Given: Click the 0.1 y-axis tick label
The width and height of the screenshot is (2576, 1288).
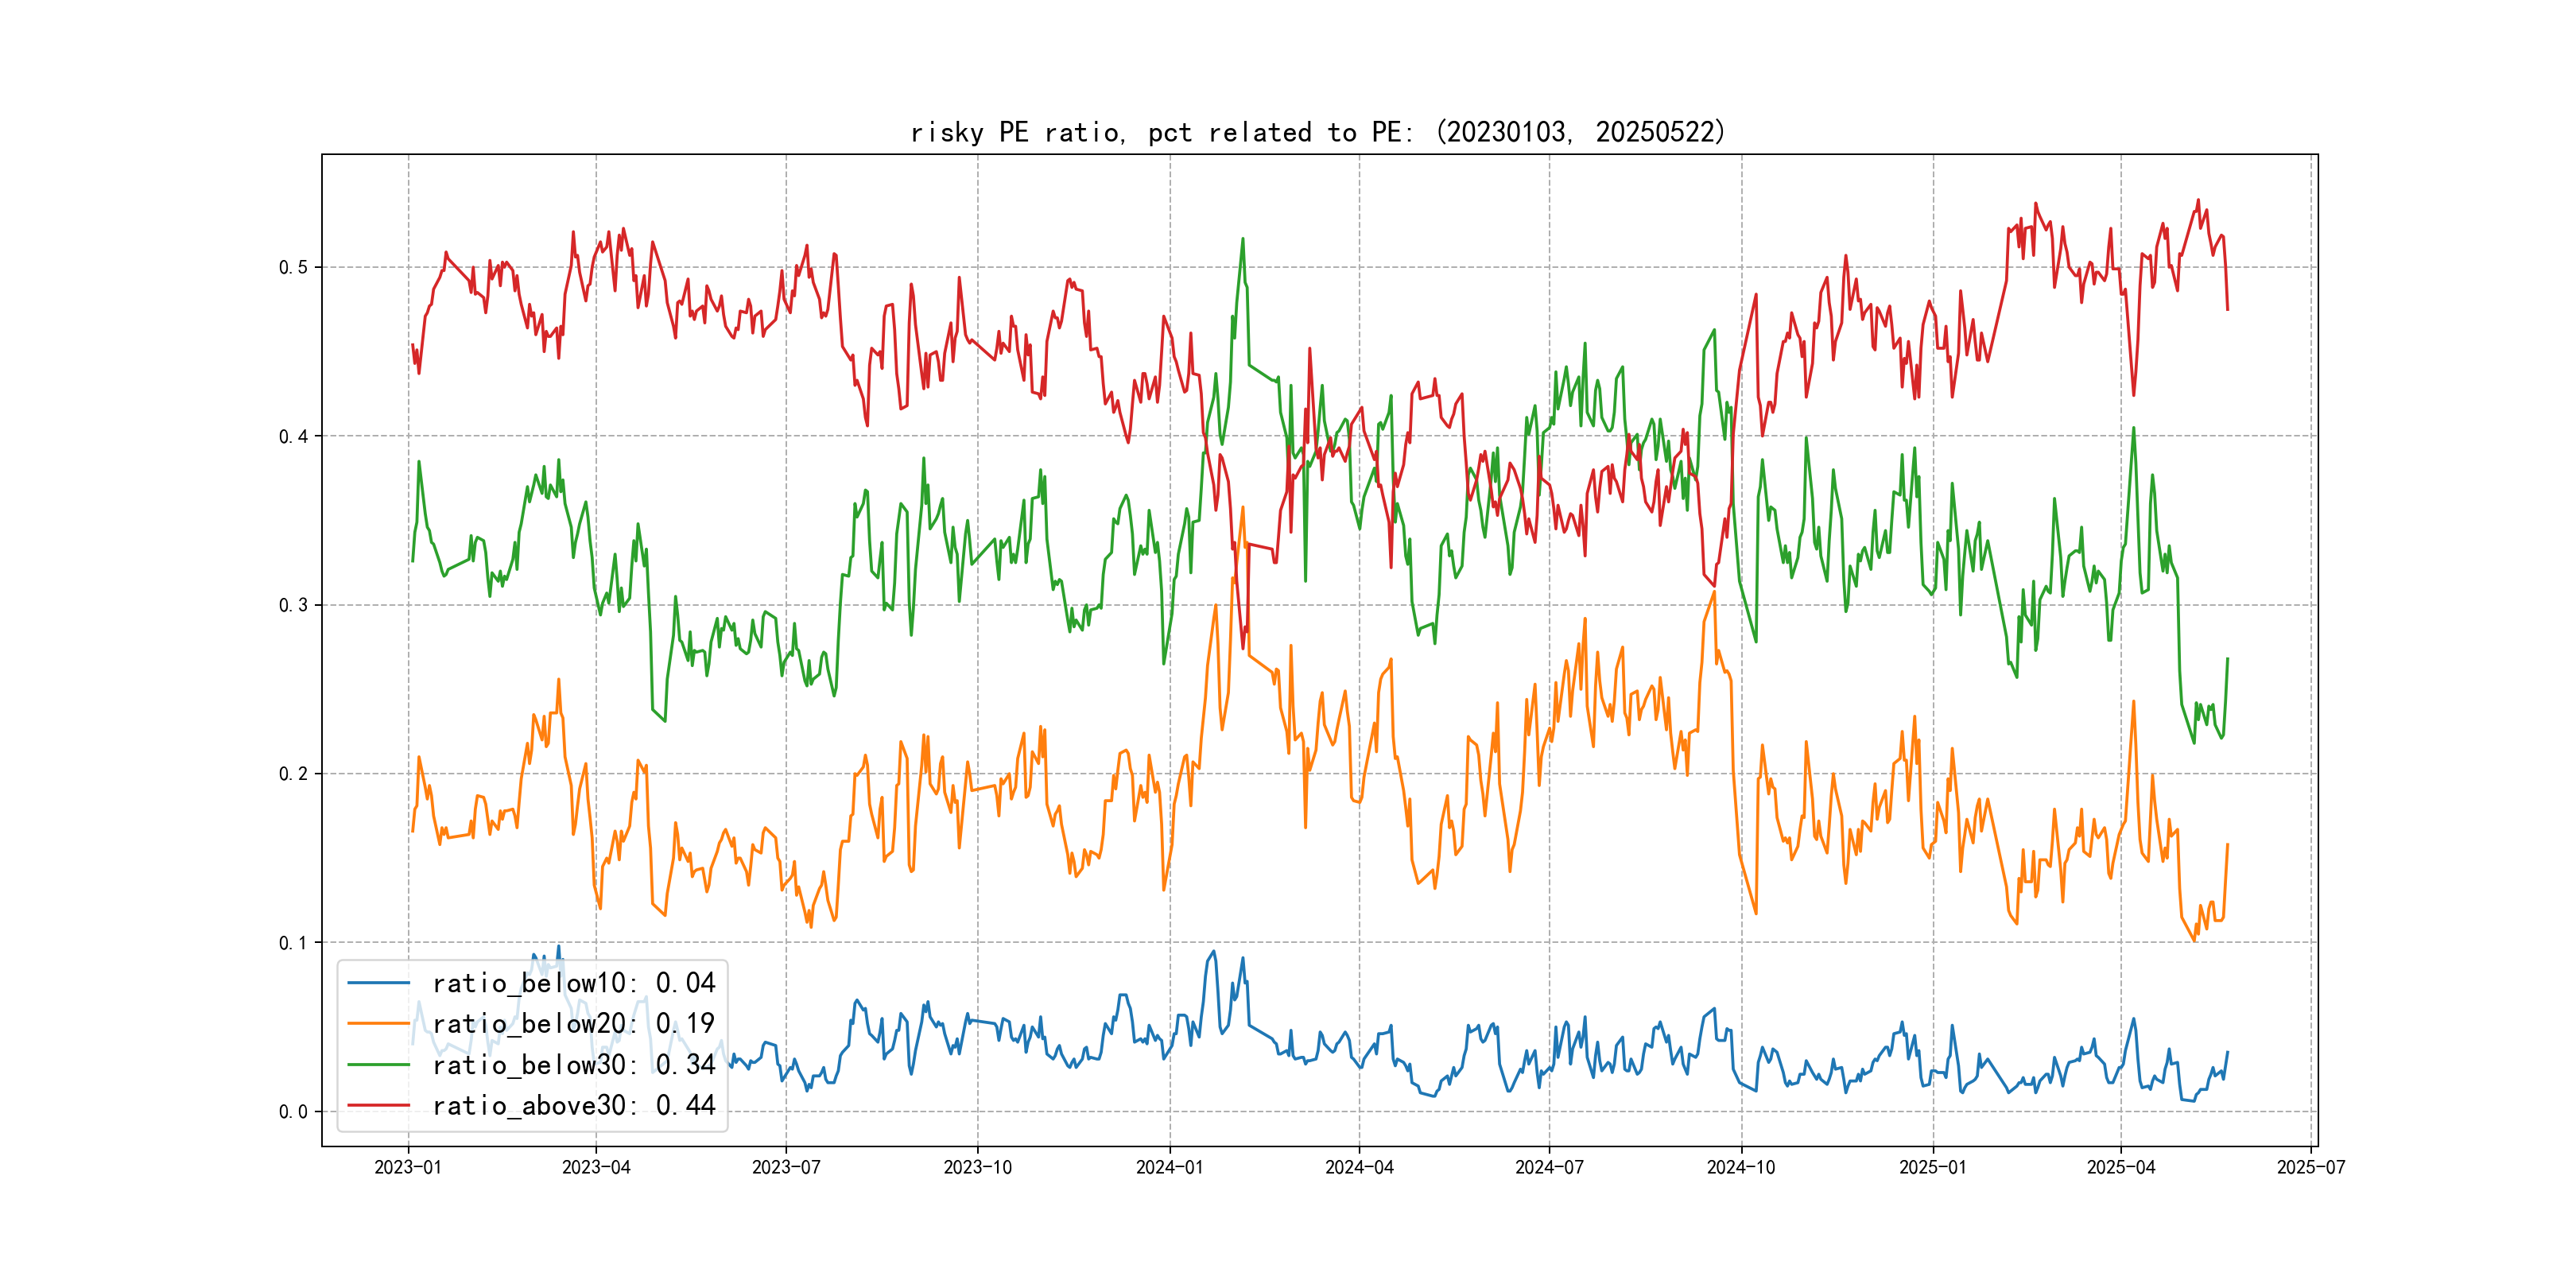Looking at the screenshot, I should click(293, 943).
